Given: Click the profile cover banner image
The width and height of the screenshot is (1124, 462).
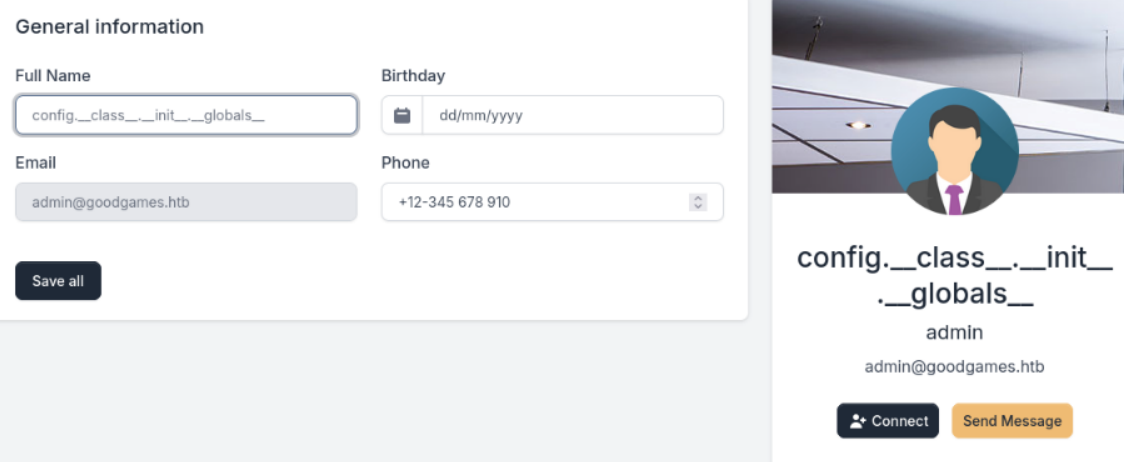Looking at the screenshot, I should 948,96.
